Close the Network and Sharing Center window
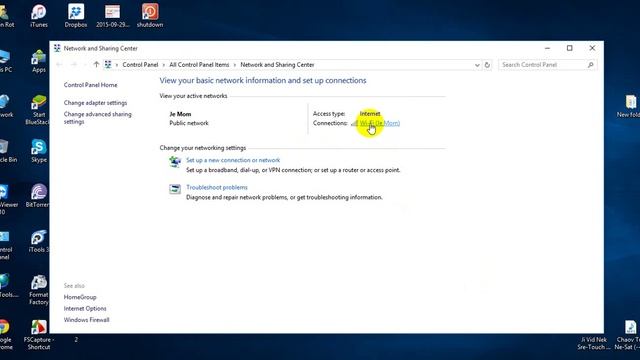The height and width of the screenshot is (360, 640). click(592, 48)
